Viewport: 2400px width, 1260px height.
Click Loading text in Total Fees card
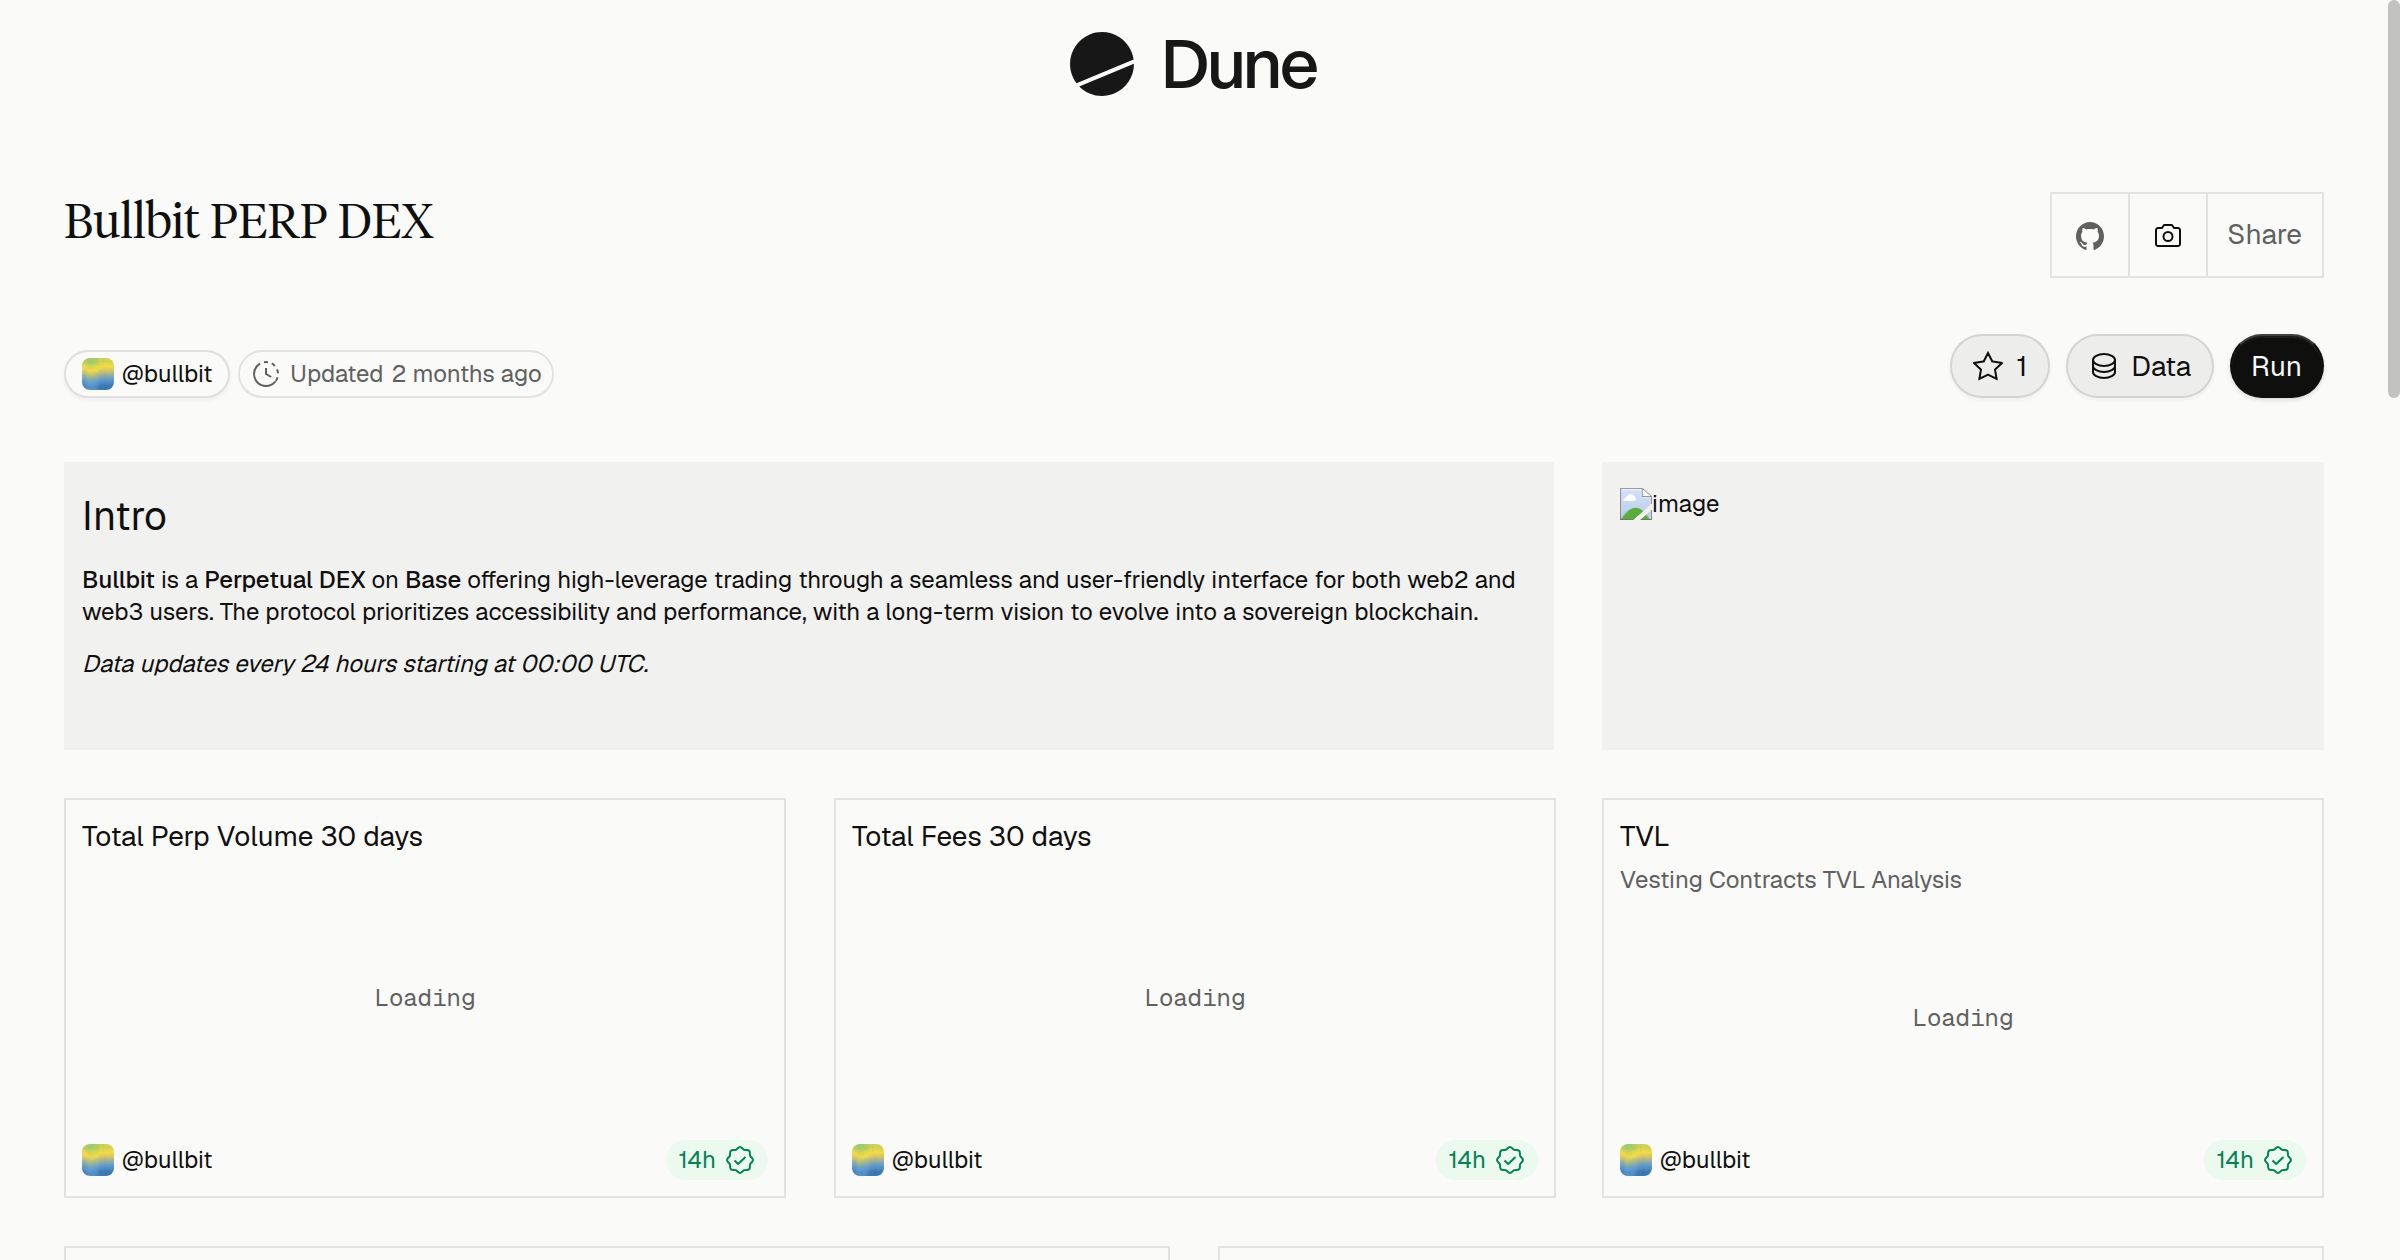coord(1195,998)
